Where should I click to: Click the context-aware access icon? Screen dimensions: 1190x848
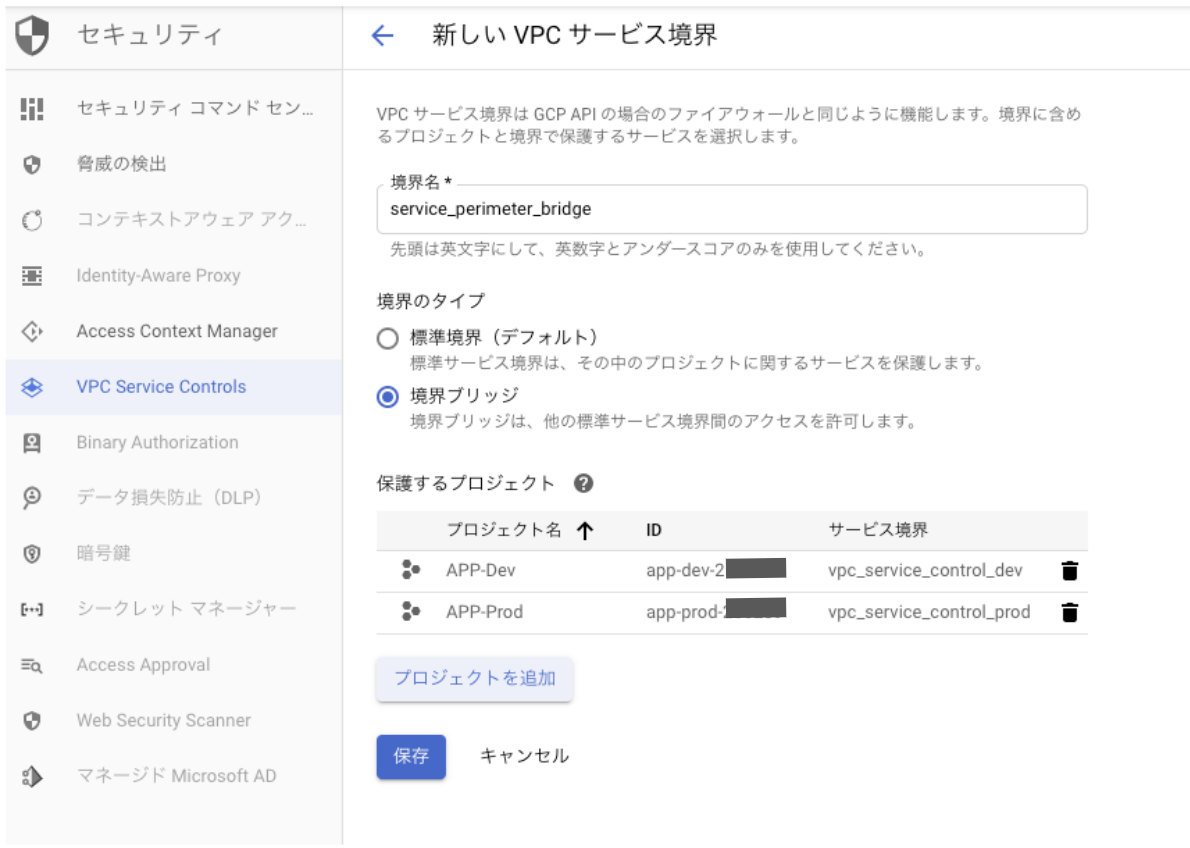[x=32, y=220]
